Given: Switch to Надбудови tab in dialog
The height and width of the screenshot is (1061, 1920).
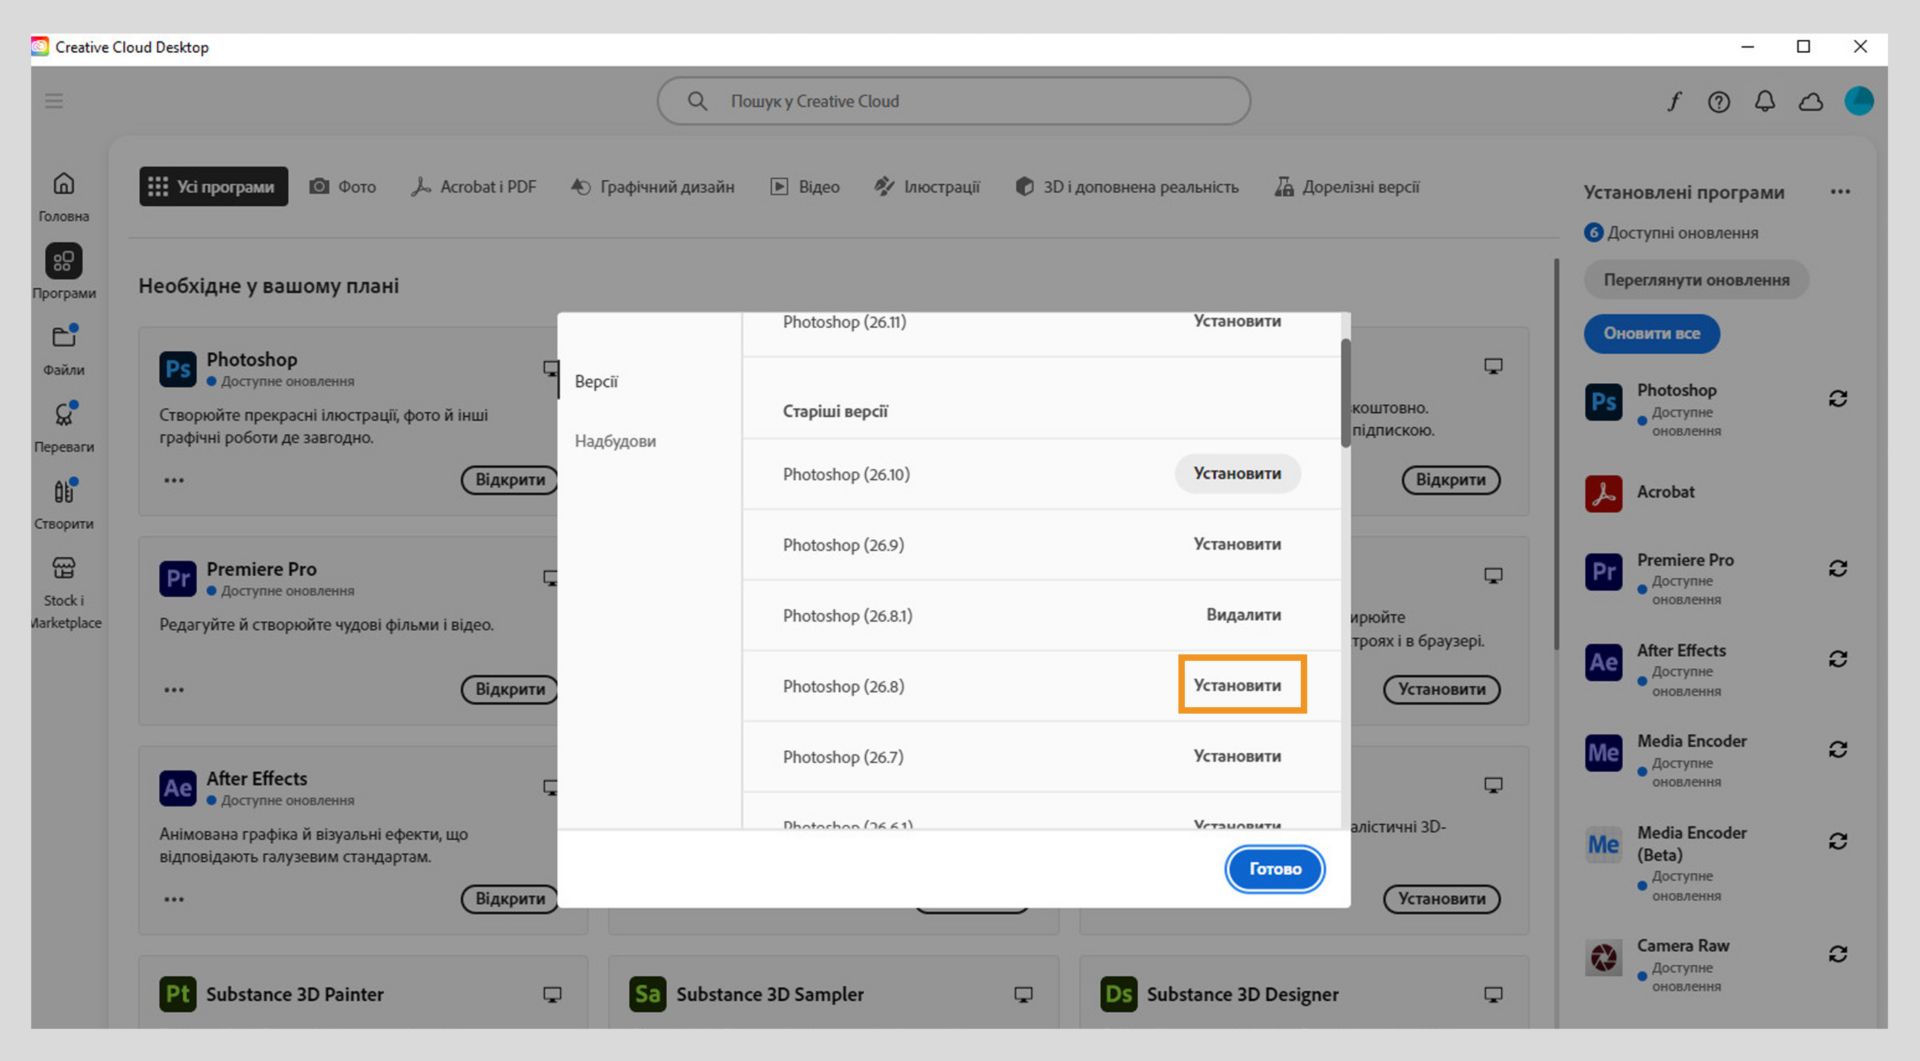Looking at the screenshot, I should (x=615, y=441).
